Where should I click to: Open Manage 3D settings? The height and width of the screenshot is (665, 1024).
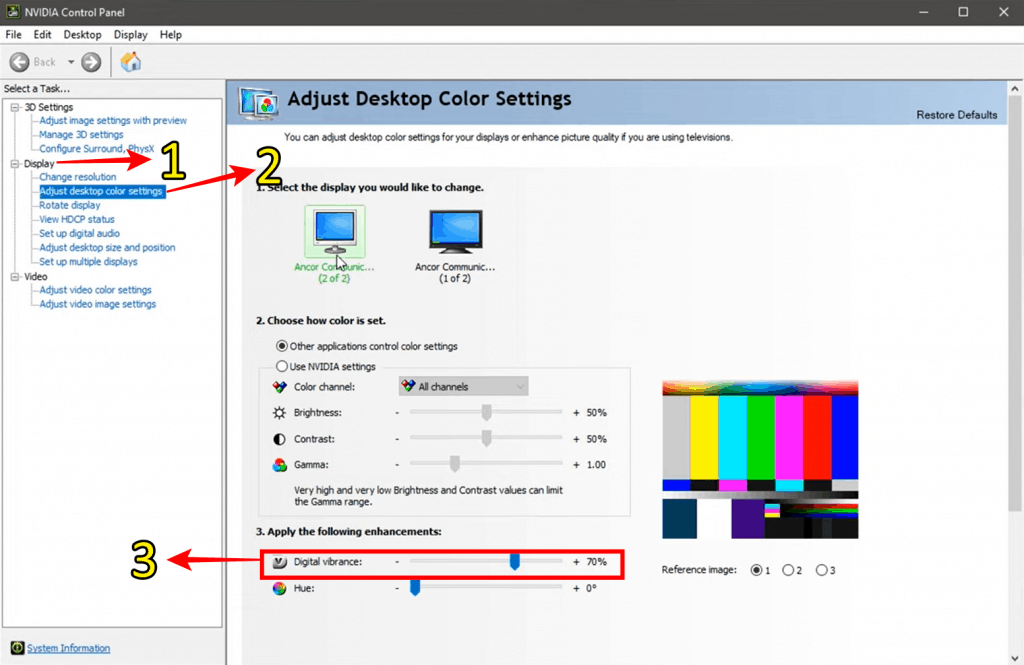click(81, 135)
